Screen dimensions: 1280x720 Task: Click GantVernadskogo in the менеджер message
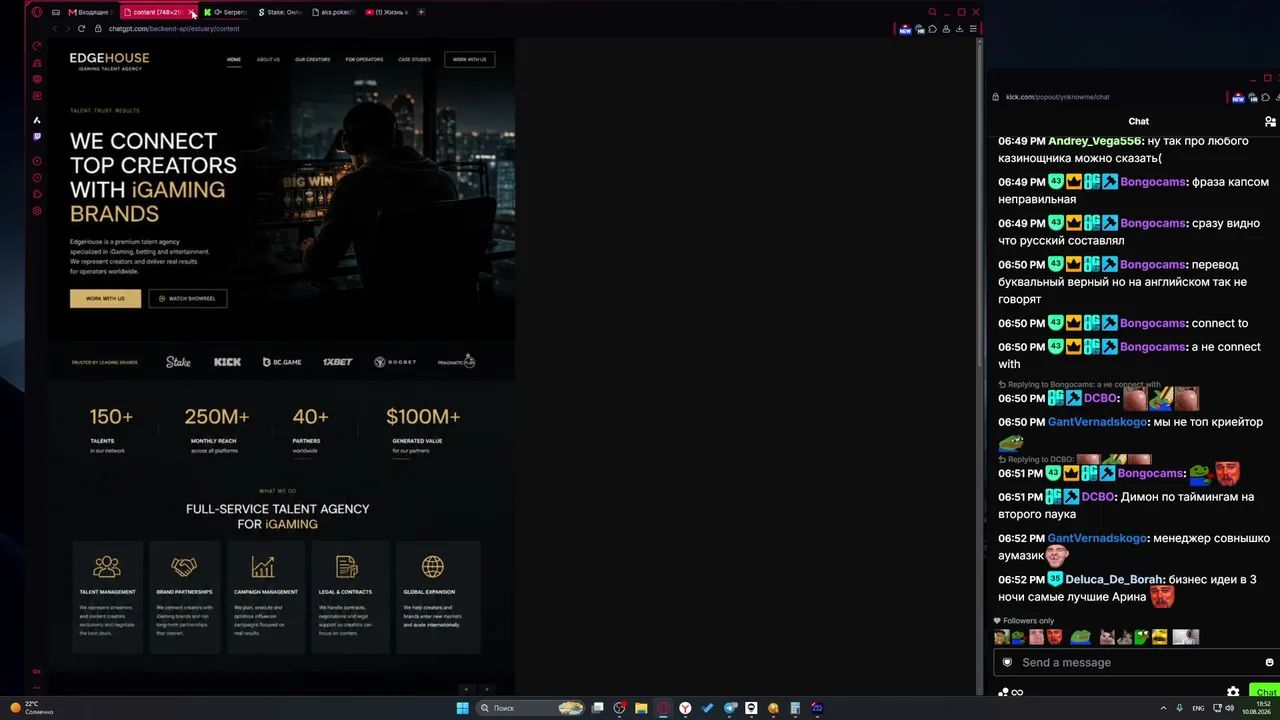click(1097, 538)
